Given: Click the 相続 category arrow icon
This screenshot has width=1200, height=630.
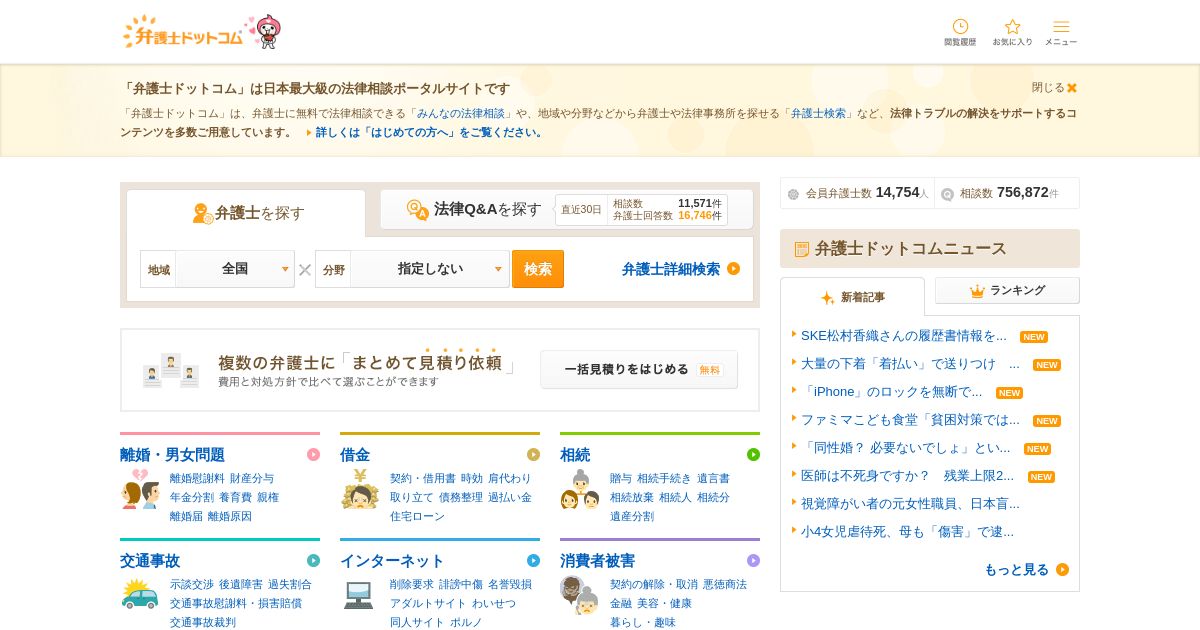Looking at the screenshot, I should tap(753, 455).
